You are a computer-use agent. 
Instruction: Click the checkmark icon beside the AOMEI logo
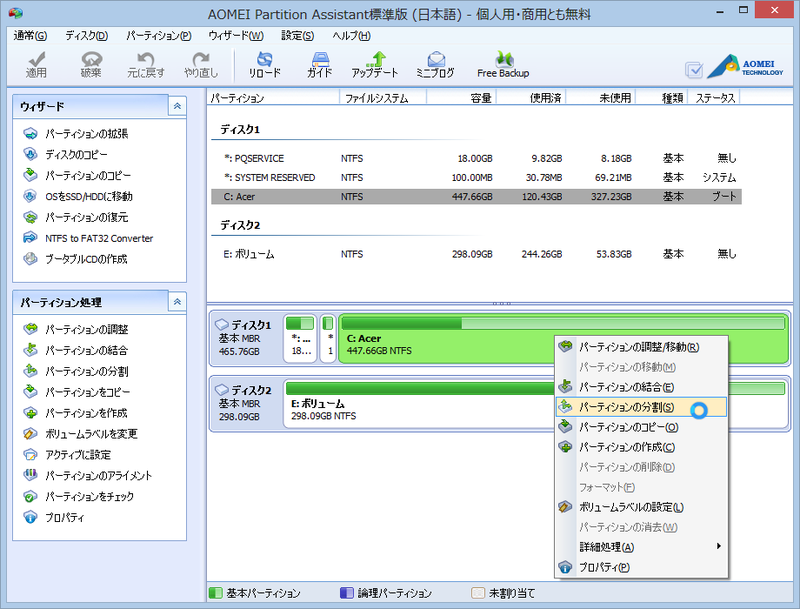[x=694, y=70]
